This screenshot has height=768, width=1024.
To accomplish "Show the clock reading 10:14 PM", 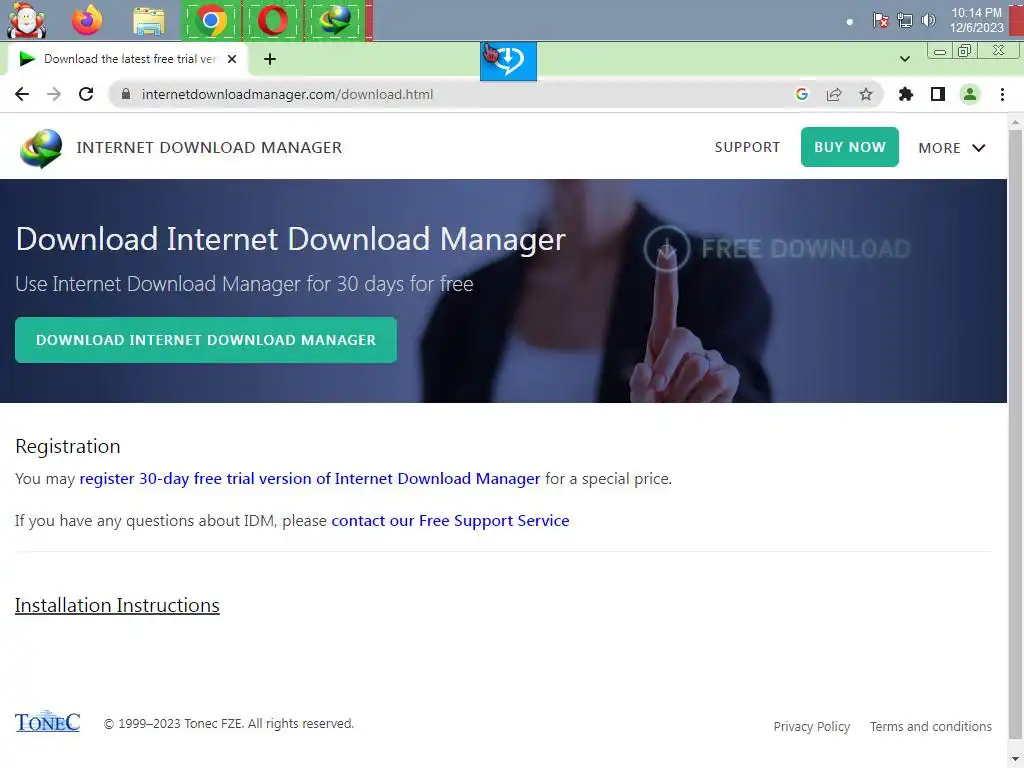I will pyautogui.click(x=976, y=13).
